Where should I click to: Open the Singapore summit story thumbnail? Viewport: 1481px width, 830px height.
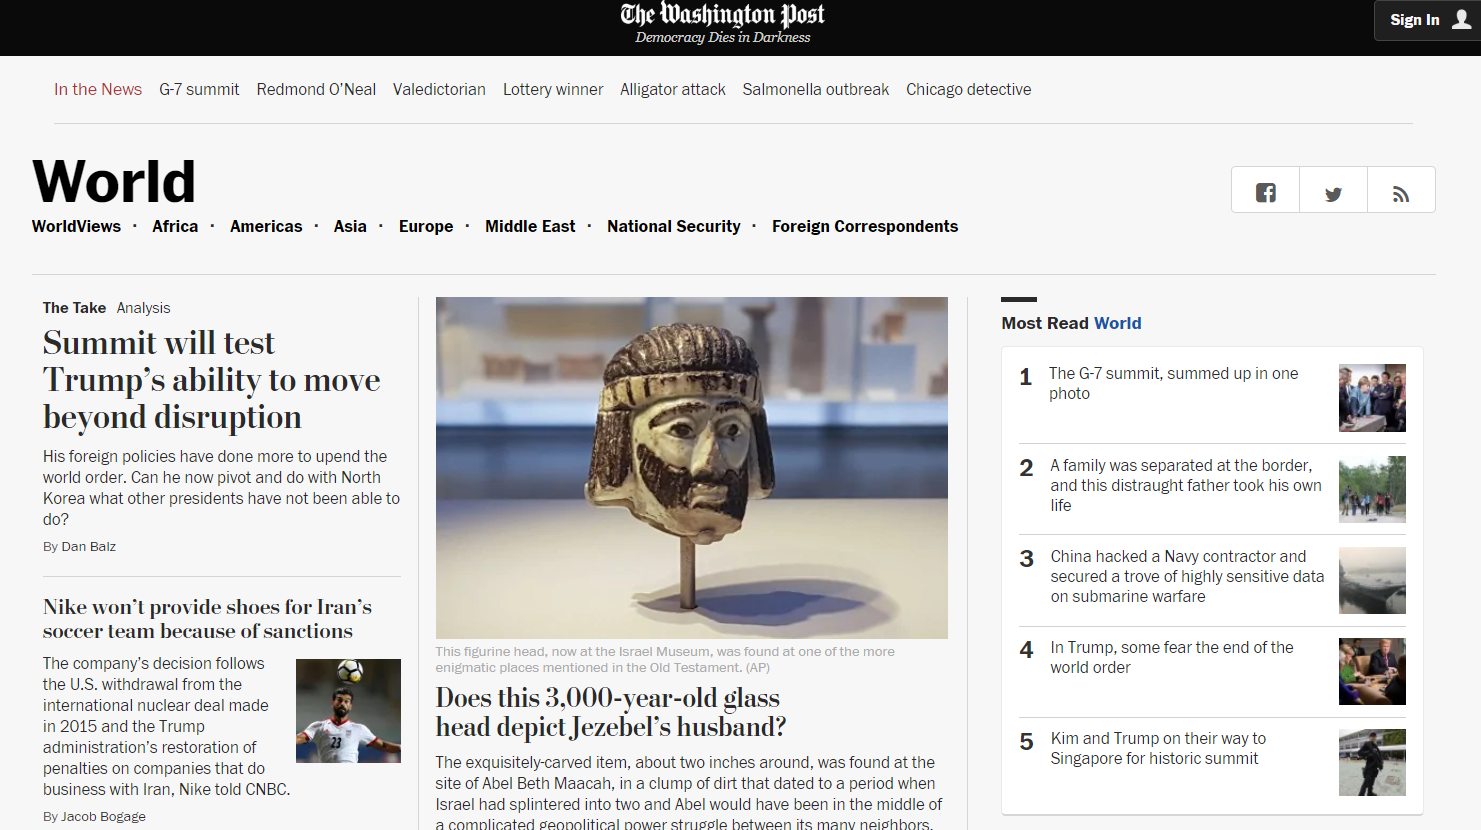point(1372,762)
